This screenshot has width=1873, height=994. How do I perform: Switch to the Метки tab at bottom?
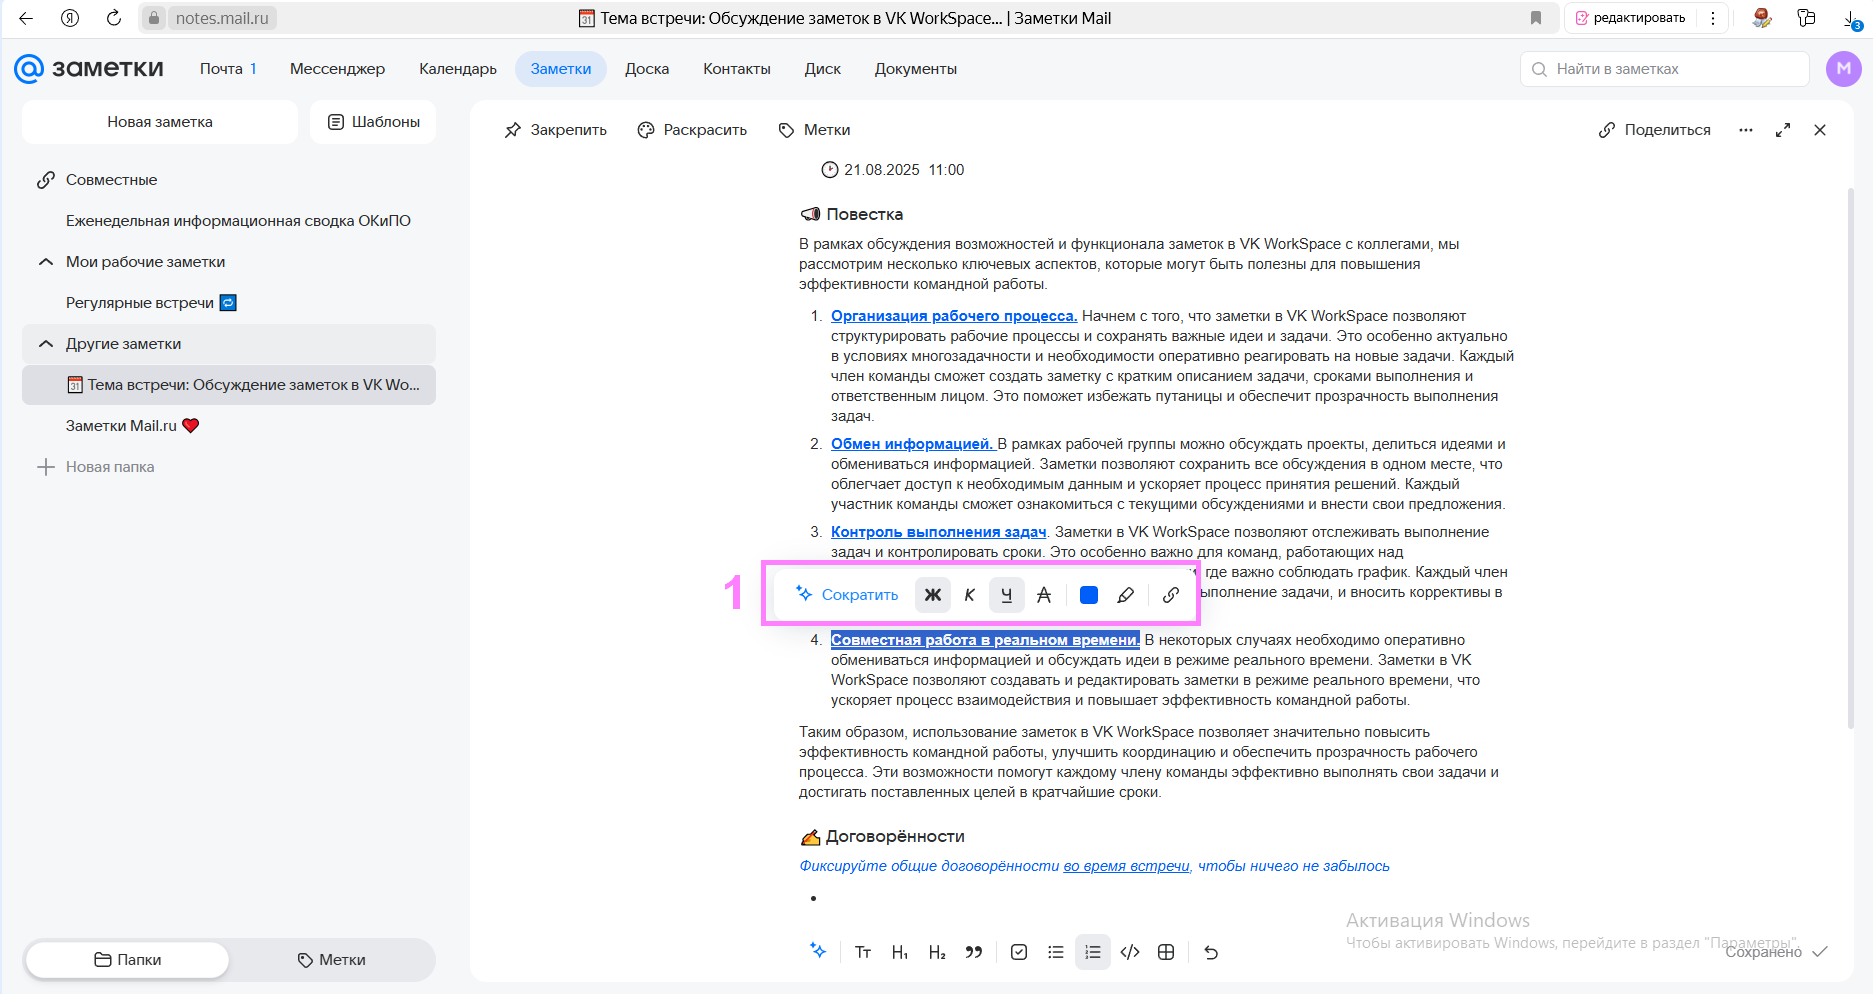tap(332, 960)
